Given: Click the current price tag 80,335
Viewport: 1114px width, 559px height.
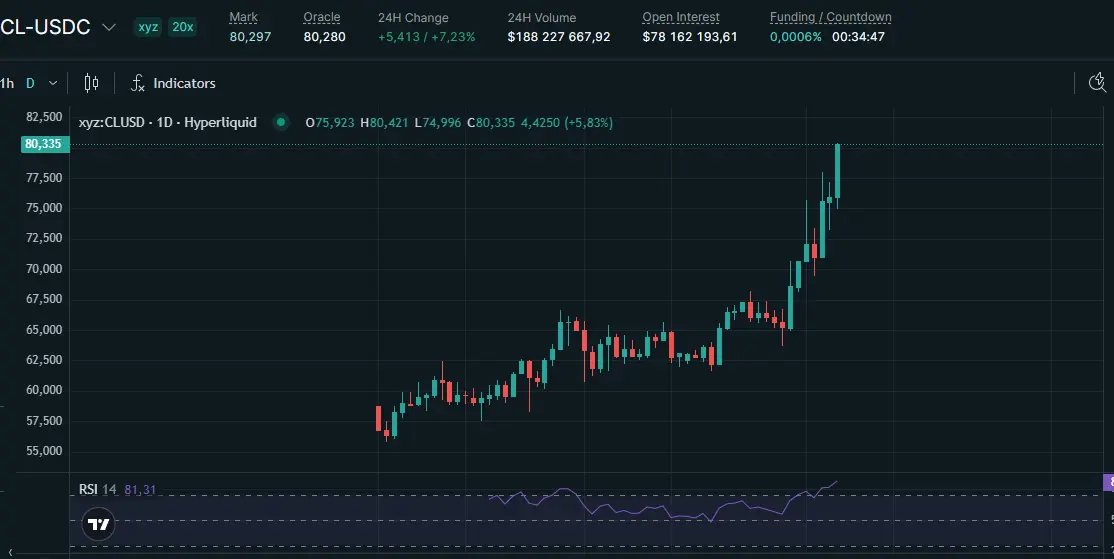Looking at the screenshot, I should pos(43,144).
